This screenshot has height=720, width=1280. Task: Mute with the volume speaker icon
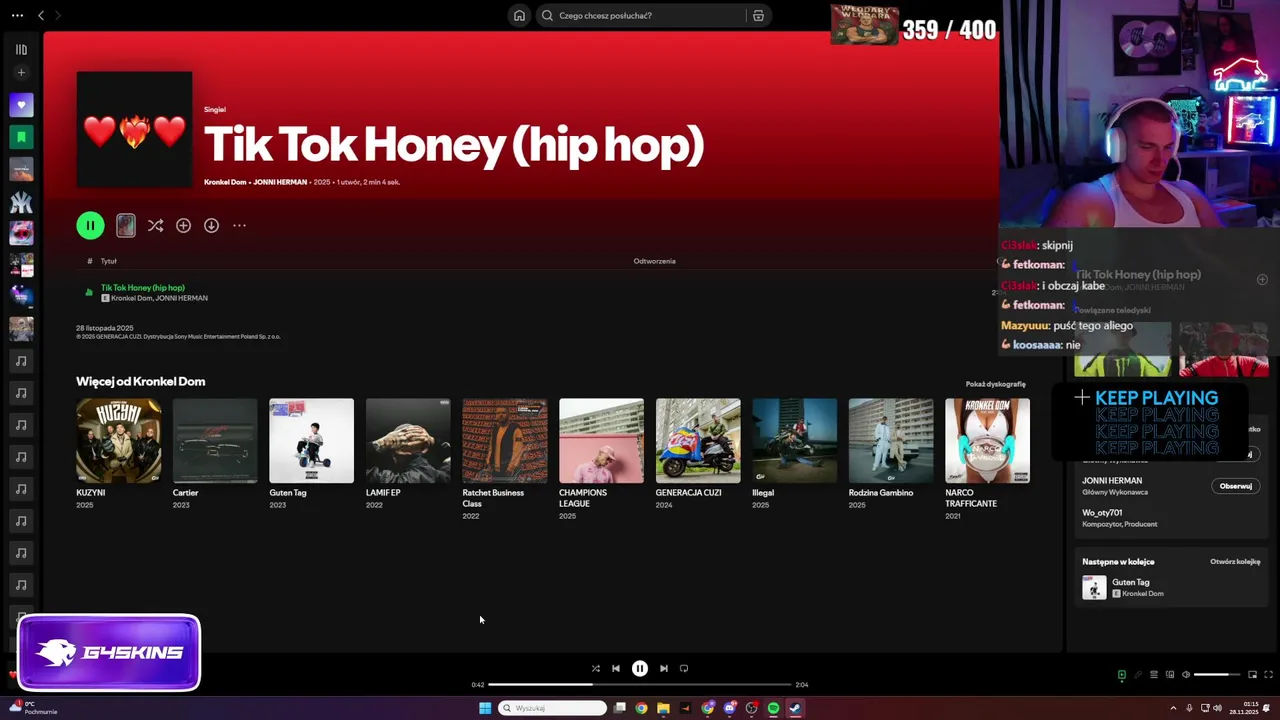[1186, 675]
